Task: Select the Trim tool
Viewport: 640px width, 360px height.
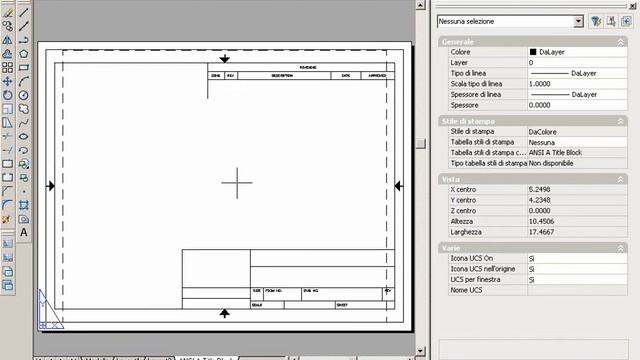Action: pos(7,136)
